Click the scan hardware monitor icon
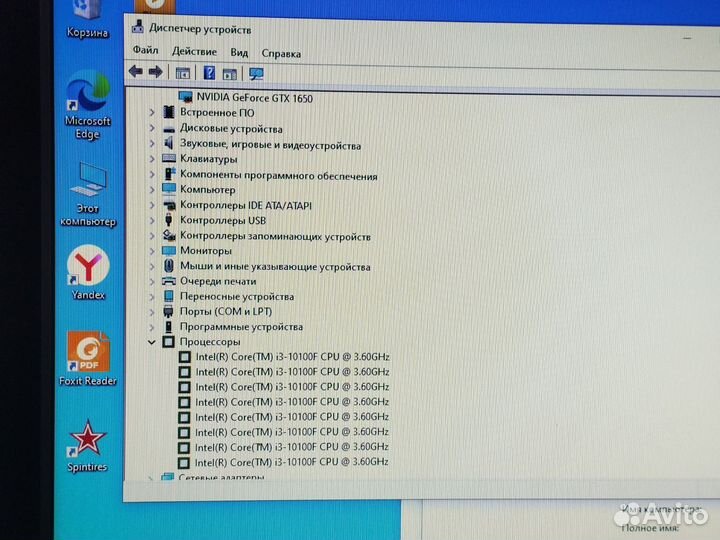 (x=256, y=74)
